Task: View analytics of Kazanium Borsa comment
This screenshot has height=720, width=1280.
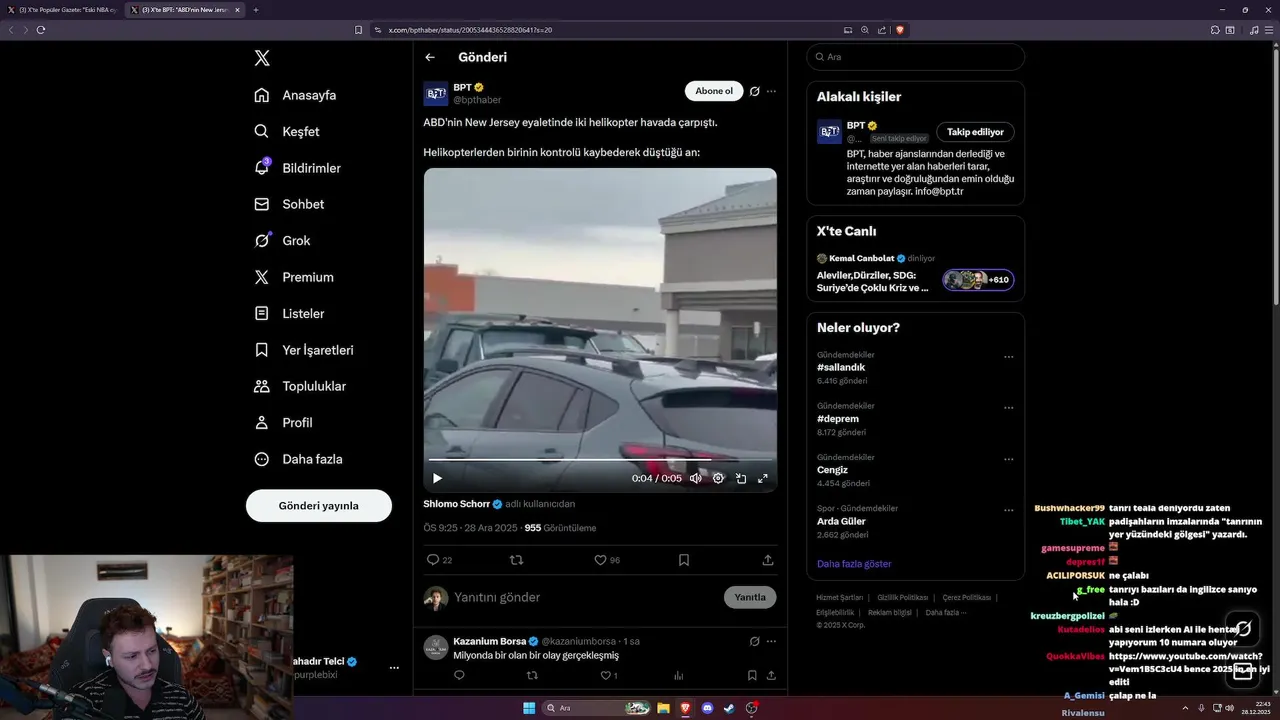Action: pos(678,675)
